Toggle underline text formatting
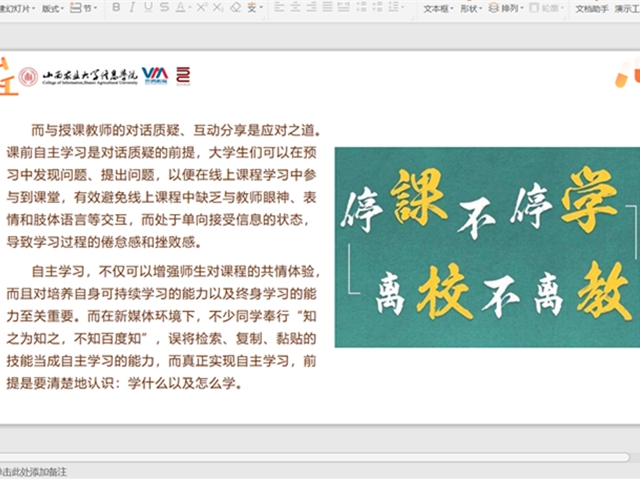This screenshot has width=640, height=479. (x=148, y=7)
